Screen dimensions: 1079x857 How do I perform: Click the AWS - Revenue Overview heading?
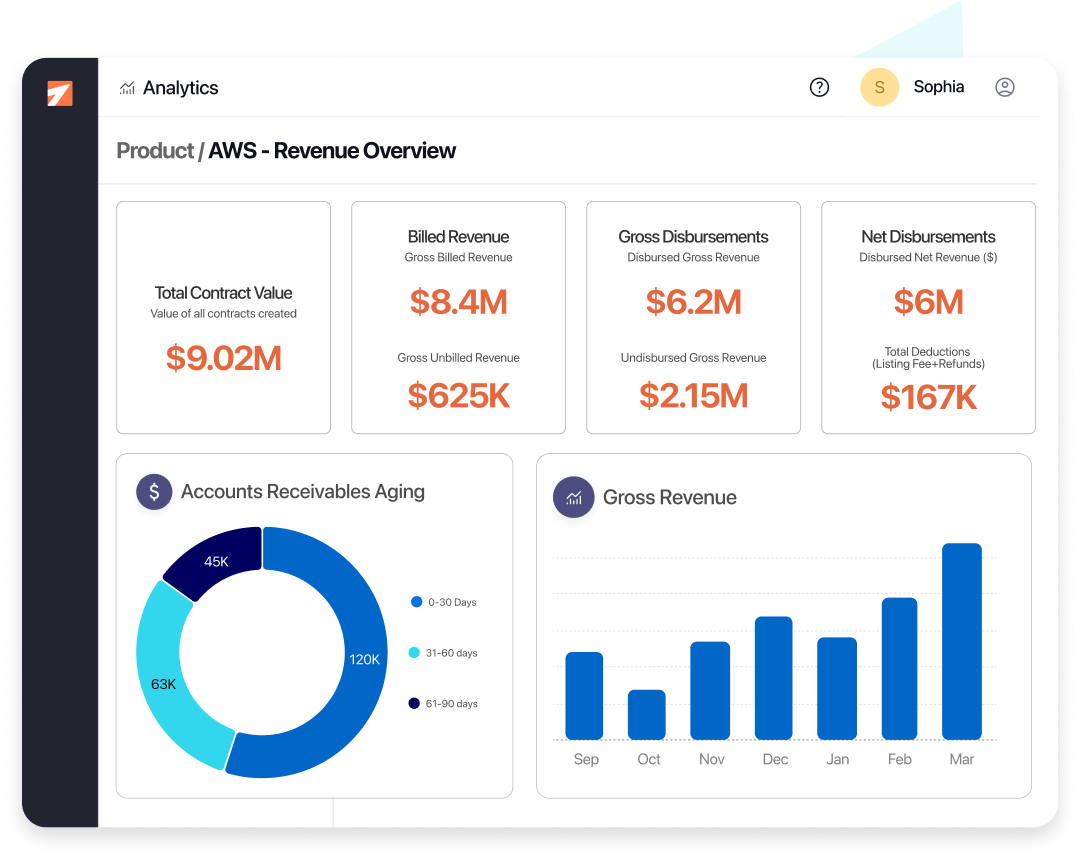(332, 151)
